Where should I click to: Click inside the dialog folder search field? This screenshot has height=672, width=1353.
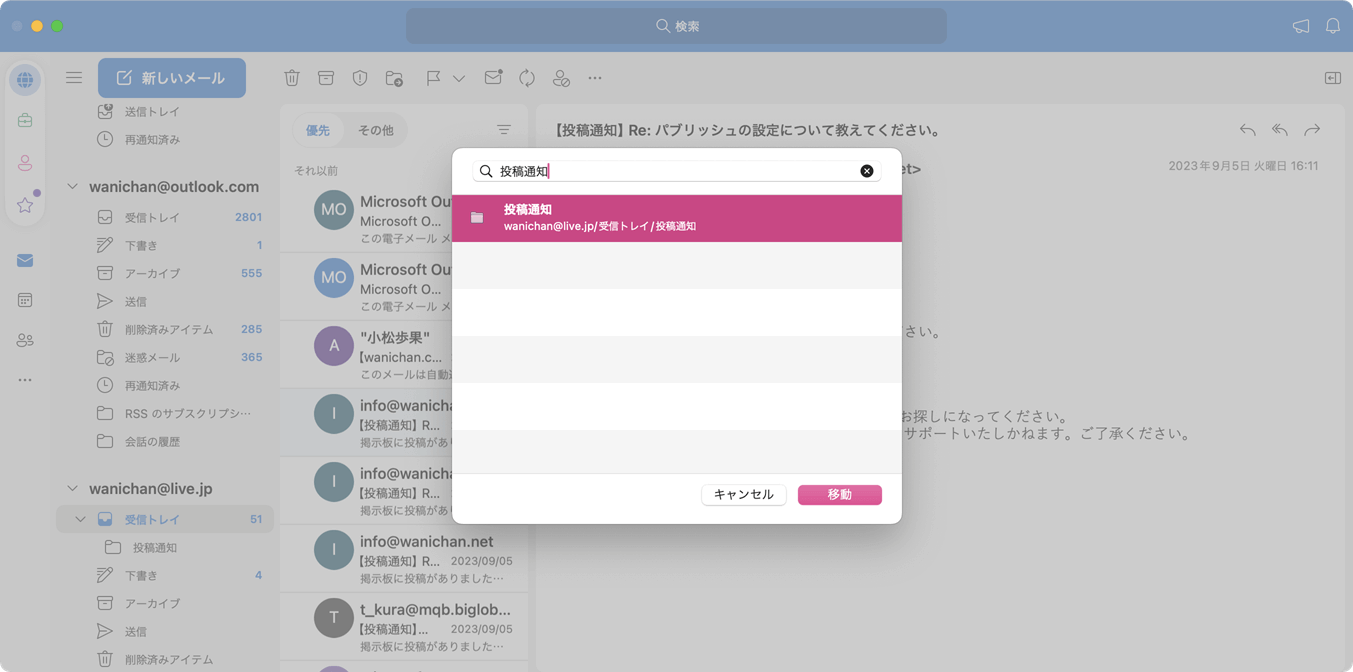677,171
